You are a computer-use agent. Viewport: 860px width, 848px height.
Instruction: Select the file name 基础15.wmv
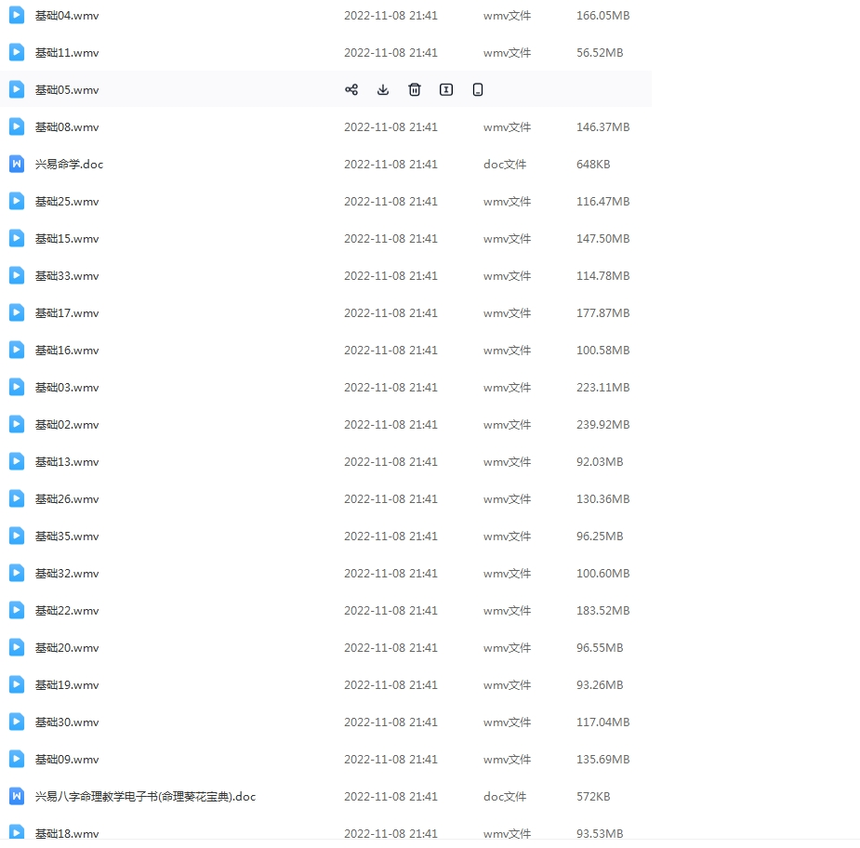pyautogui.click(x=67, y=239)
